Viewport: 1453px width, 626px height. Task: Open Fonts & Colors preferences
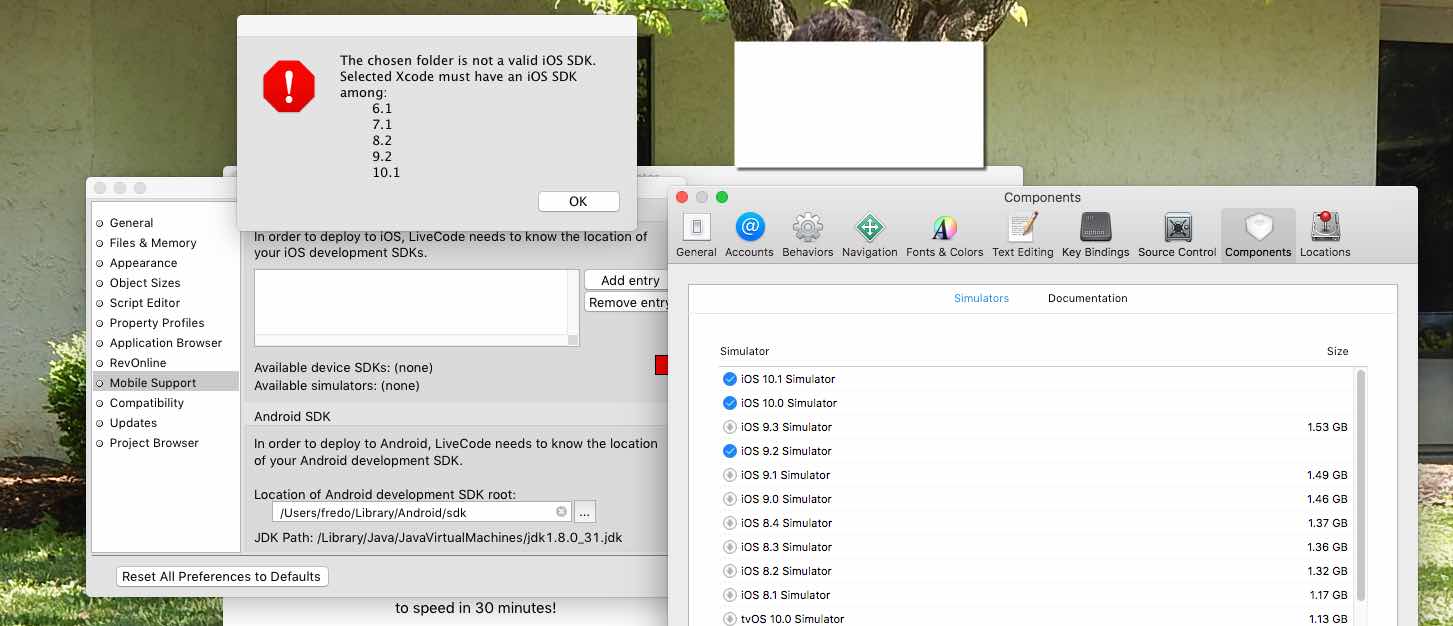click(x=944, y=229)
